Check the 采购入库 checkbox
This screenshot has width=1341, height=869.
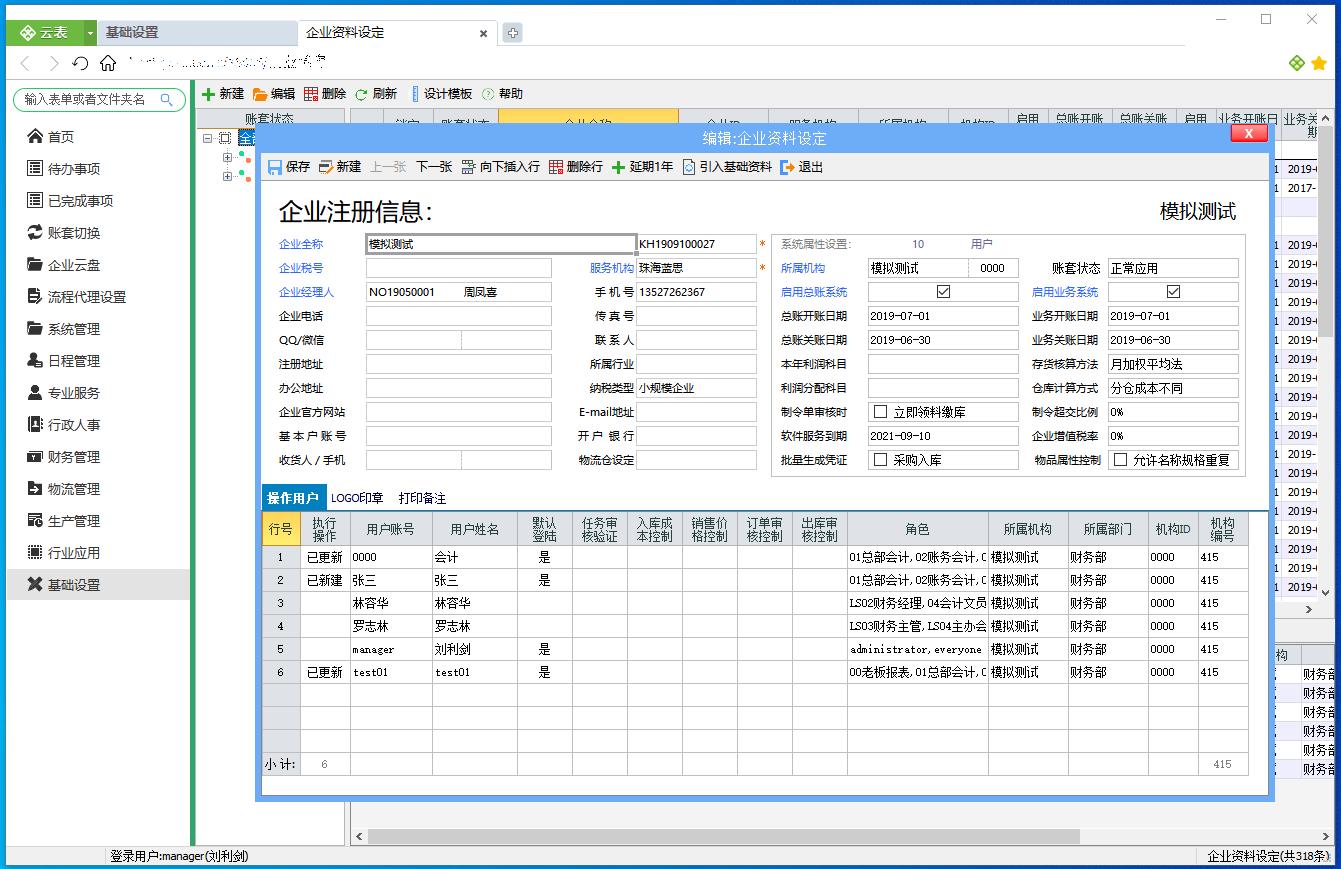point(878,459)
